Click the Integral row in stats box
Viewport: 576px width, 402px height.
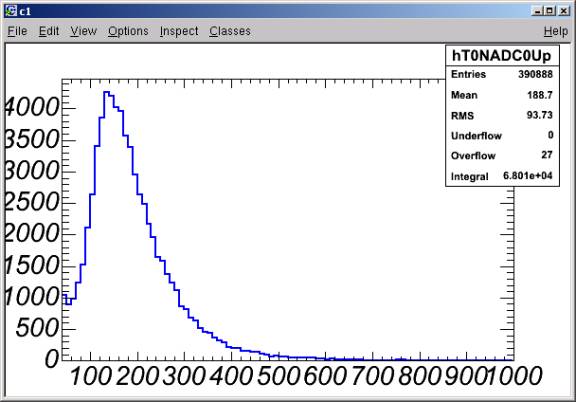point(502,176)
